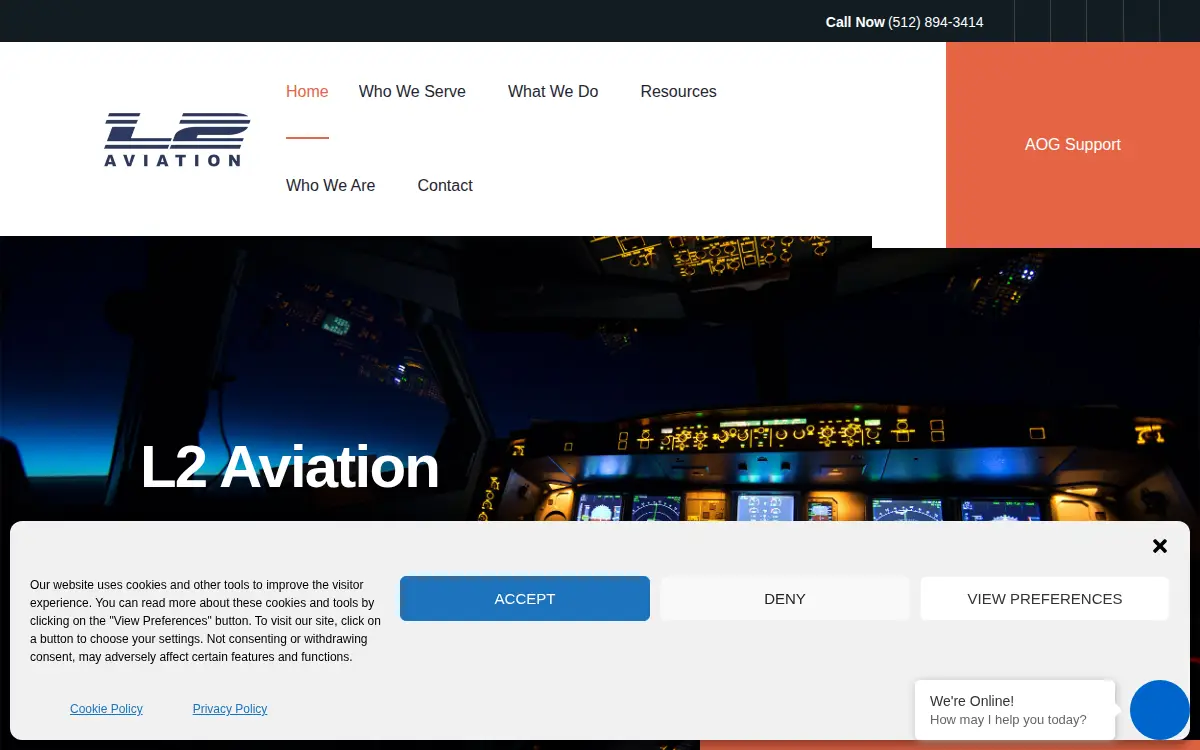Click the AOG Support button
Image resolution: width=1200 pixels, height=750 pixels.
coord(1073,145)
